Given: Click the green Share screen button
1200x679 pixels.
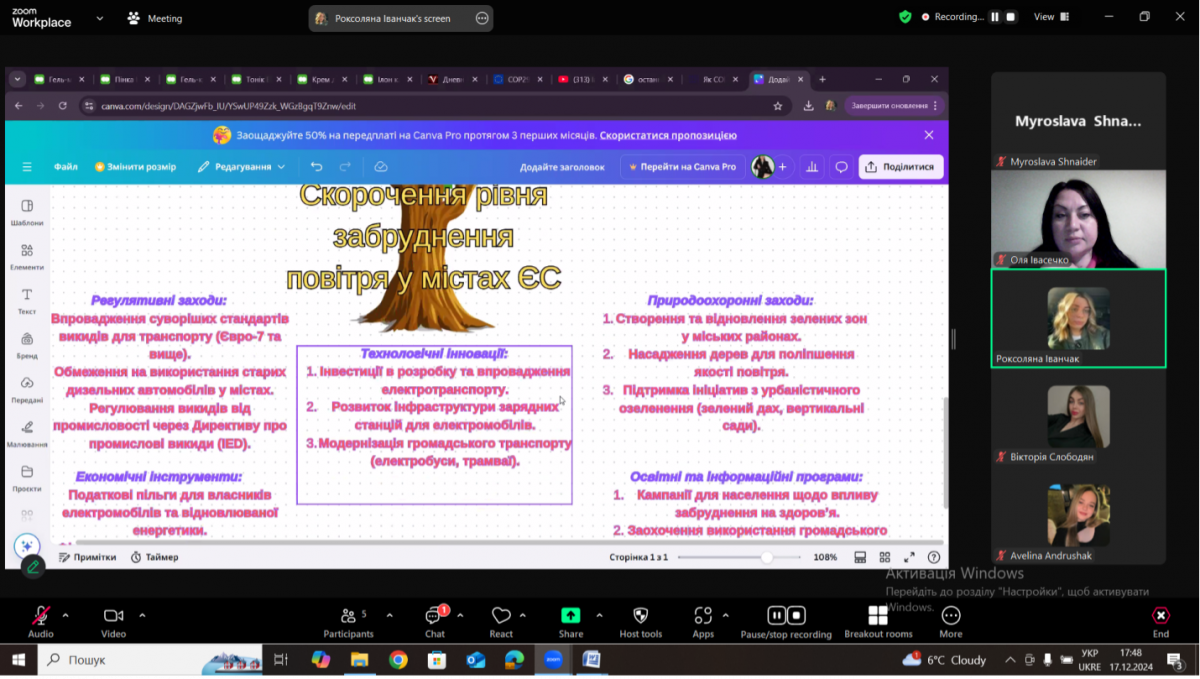Looking at the screenshot, I should coord(570,616).
